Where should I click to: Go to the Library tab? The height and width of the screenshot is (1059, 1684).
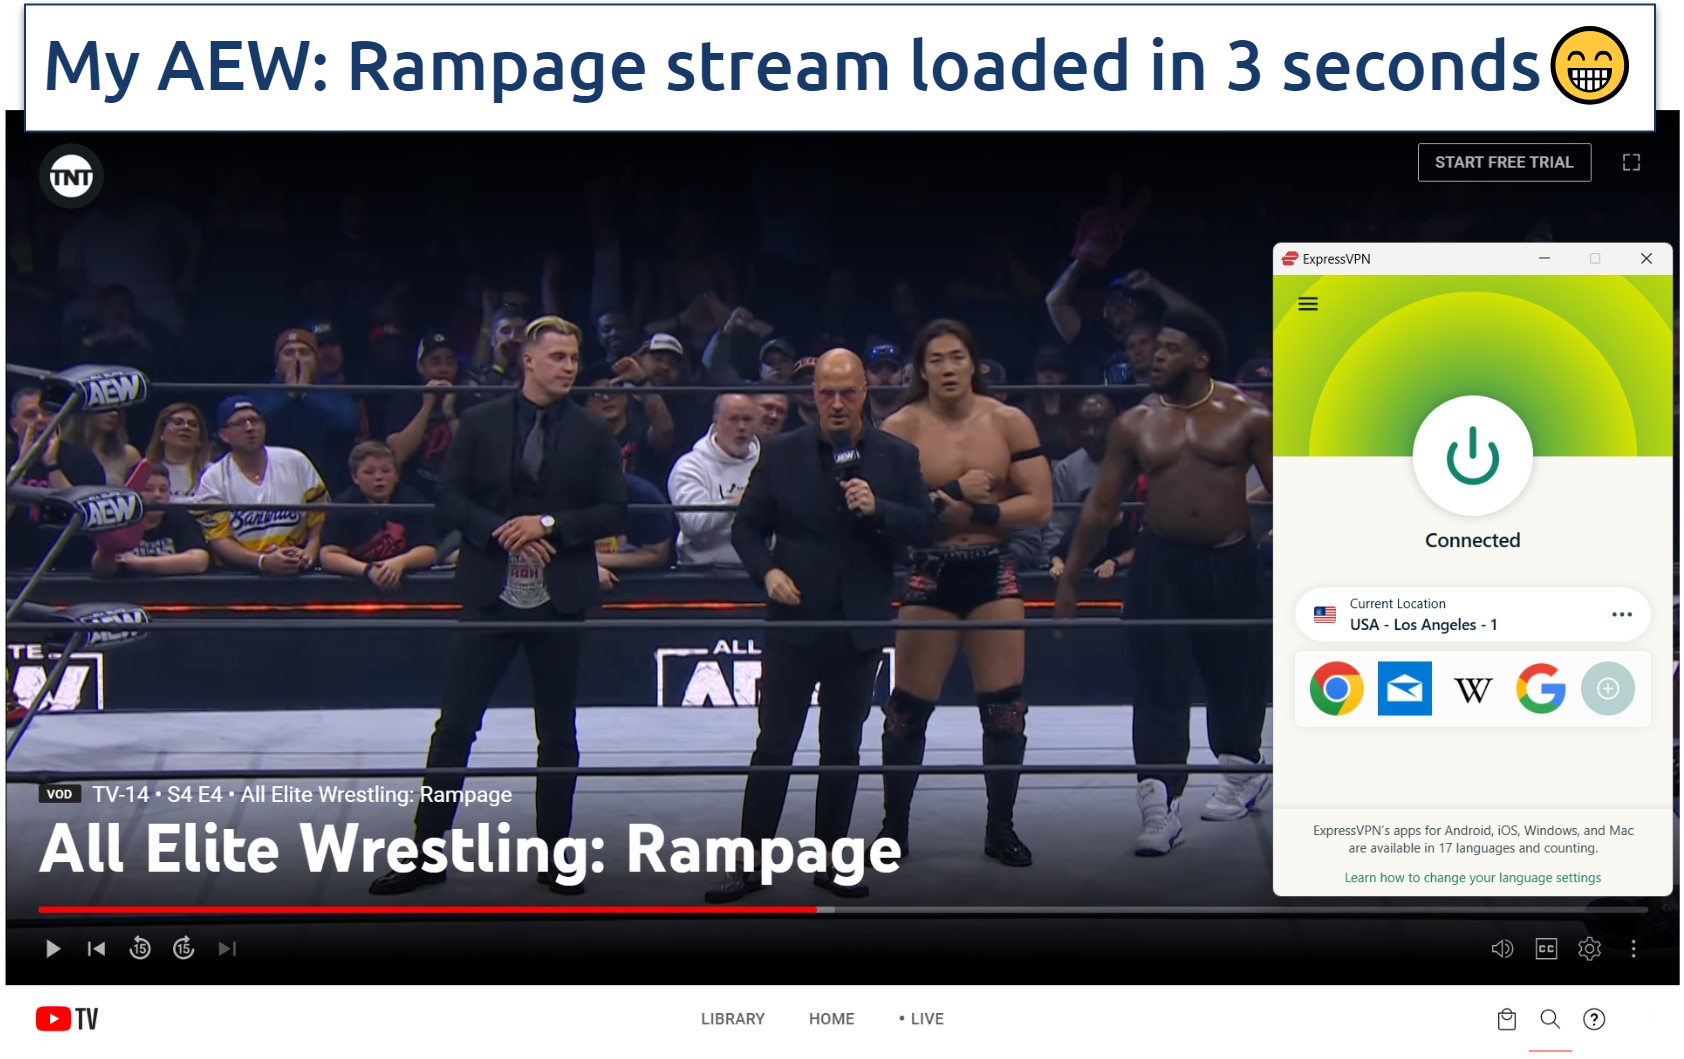(732, 1018)
